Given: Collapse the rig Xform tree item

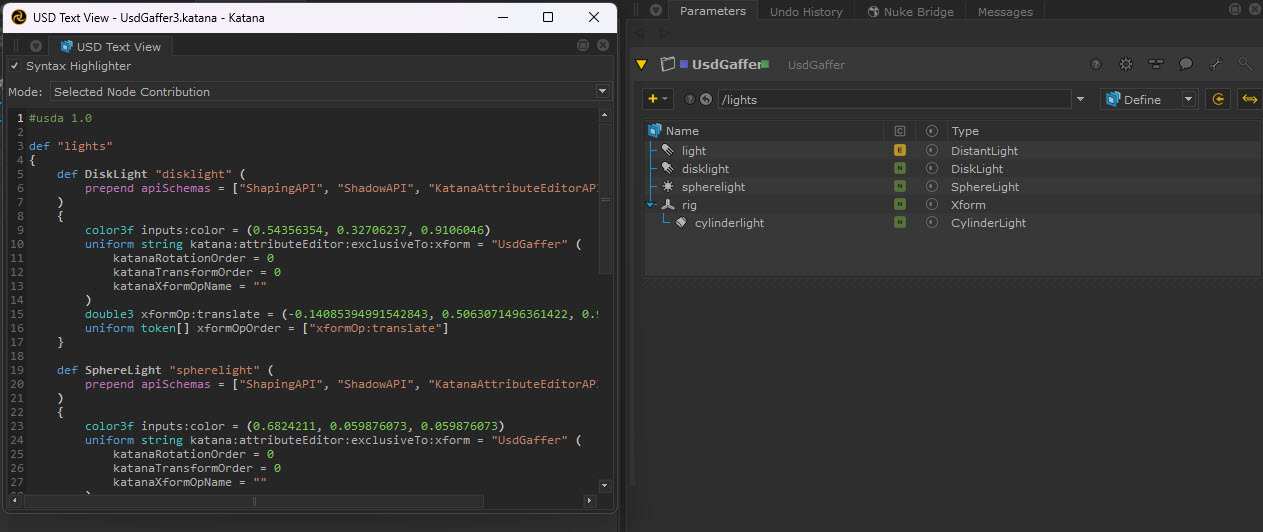Looking at the screenshot, I should coord(652,205).
